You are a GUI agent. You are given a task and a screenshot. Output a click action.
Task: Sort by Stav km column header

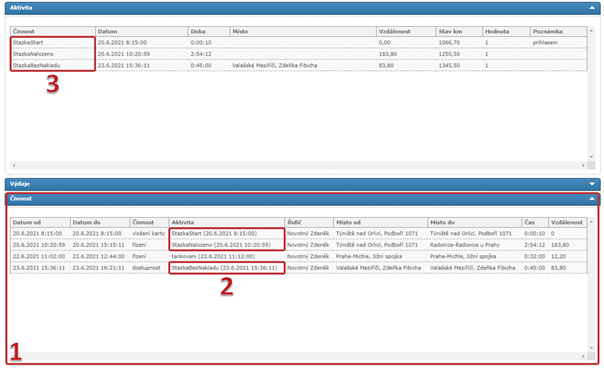pos(459,32)
